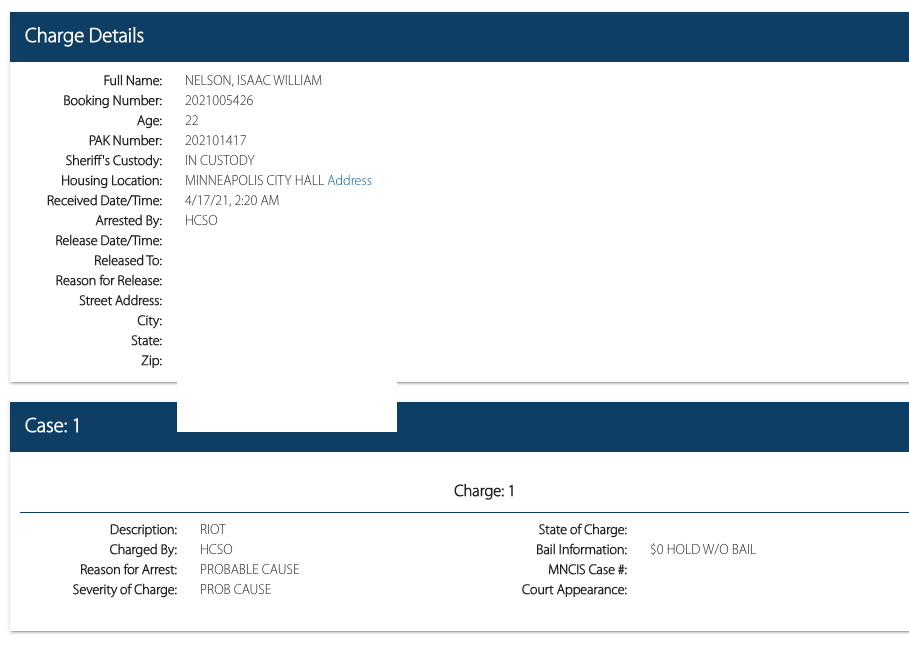Click the Charge Details header bar
Image resolution: width=909 pixels, height=647 pixels.
[x=459, y=36]
